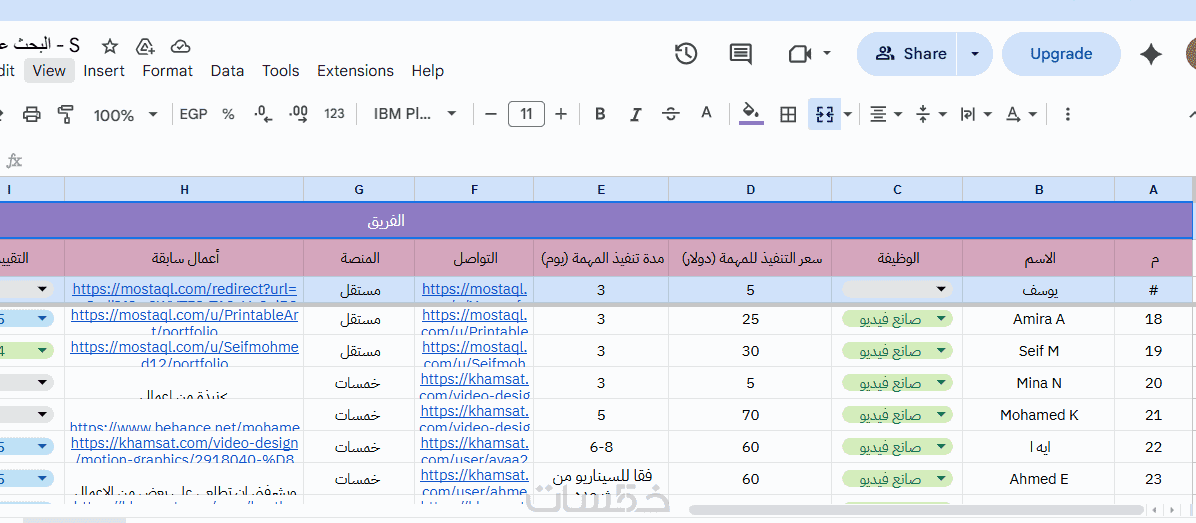
Task: Apply strikethrough formatting
Action: (671, 114)
